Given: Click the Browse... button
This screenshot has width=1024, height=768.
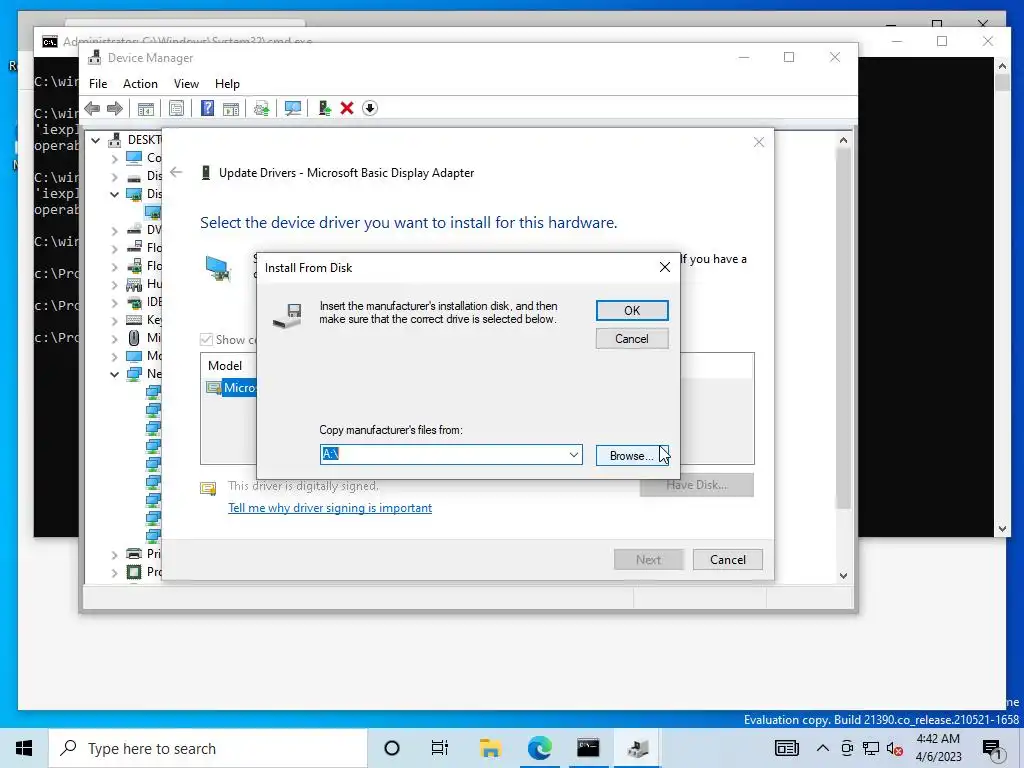Looking at the screenshot, I should tap(632, 456).
